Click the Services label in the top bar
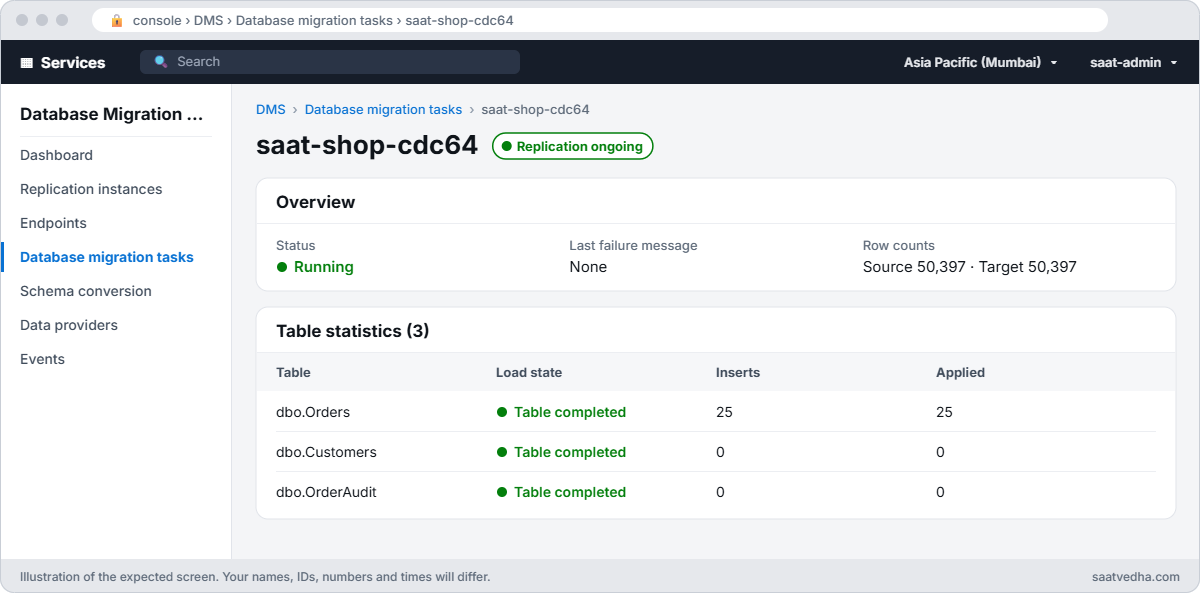Viewport: 1200px width, 593px height. pyautogui.click(x=73, y=62)
